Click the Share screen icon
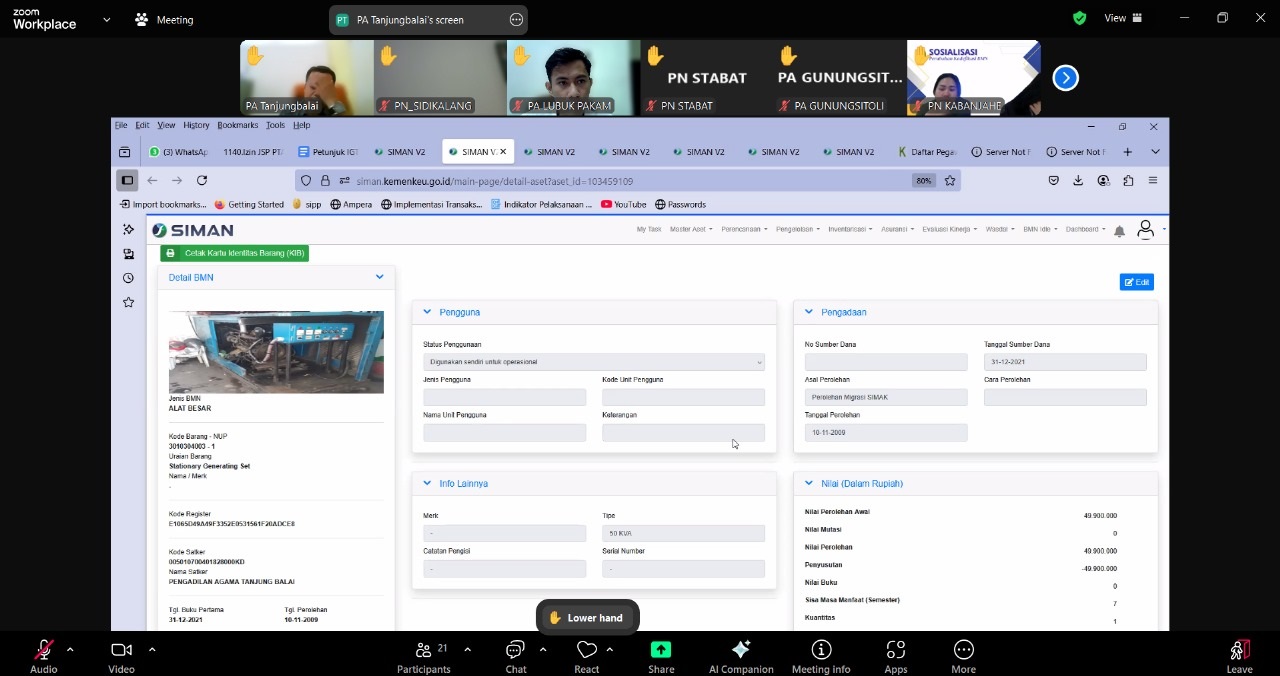1280x676 pixels. pos(661,655)
